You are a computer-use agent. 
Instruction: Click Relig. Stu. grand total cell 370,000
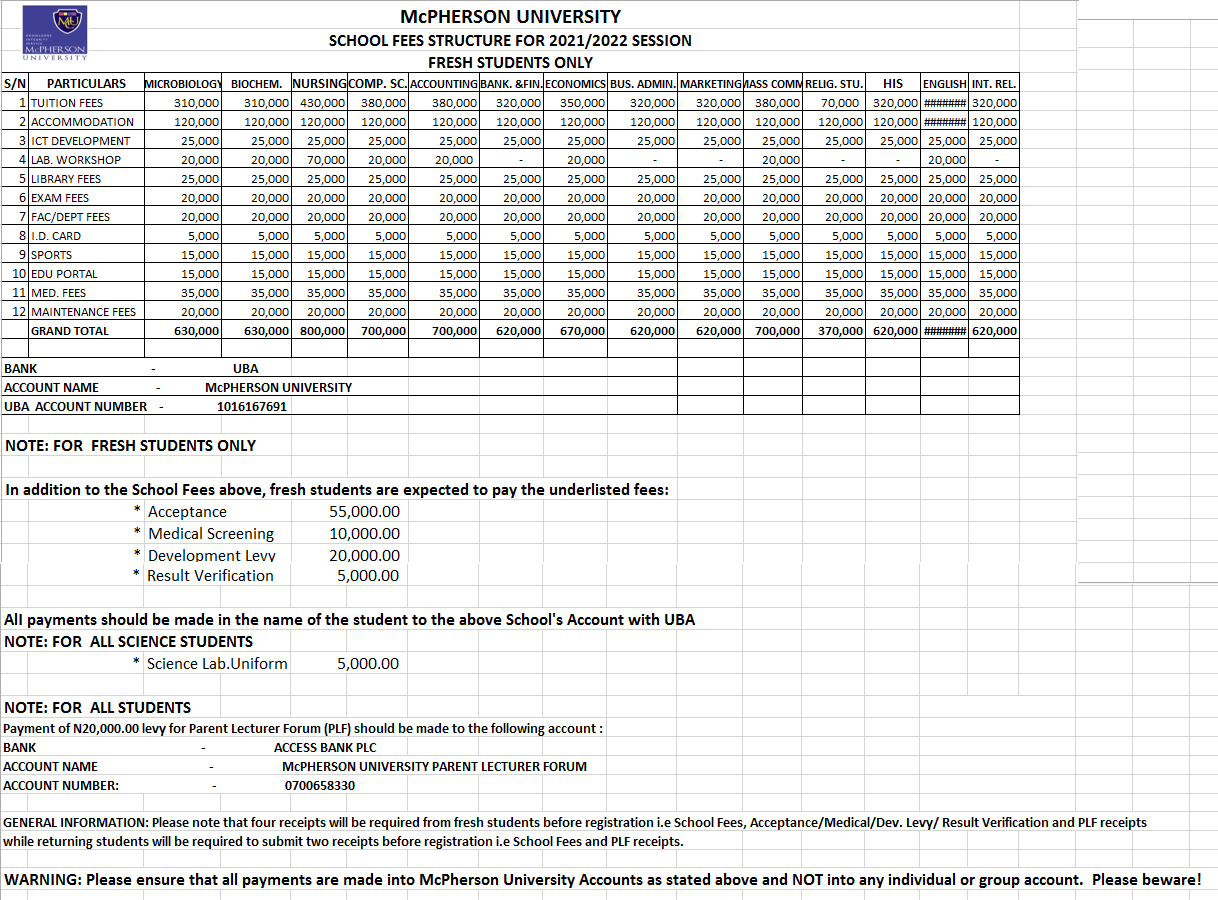tap(834, 331)
